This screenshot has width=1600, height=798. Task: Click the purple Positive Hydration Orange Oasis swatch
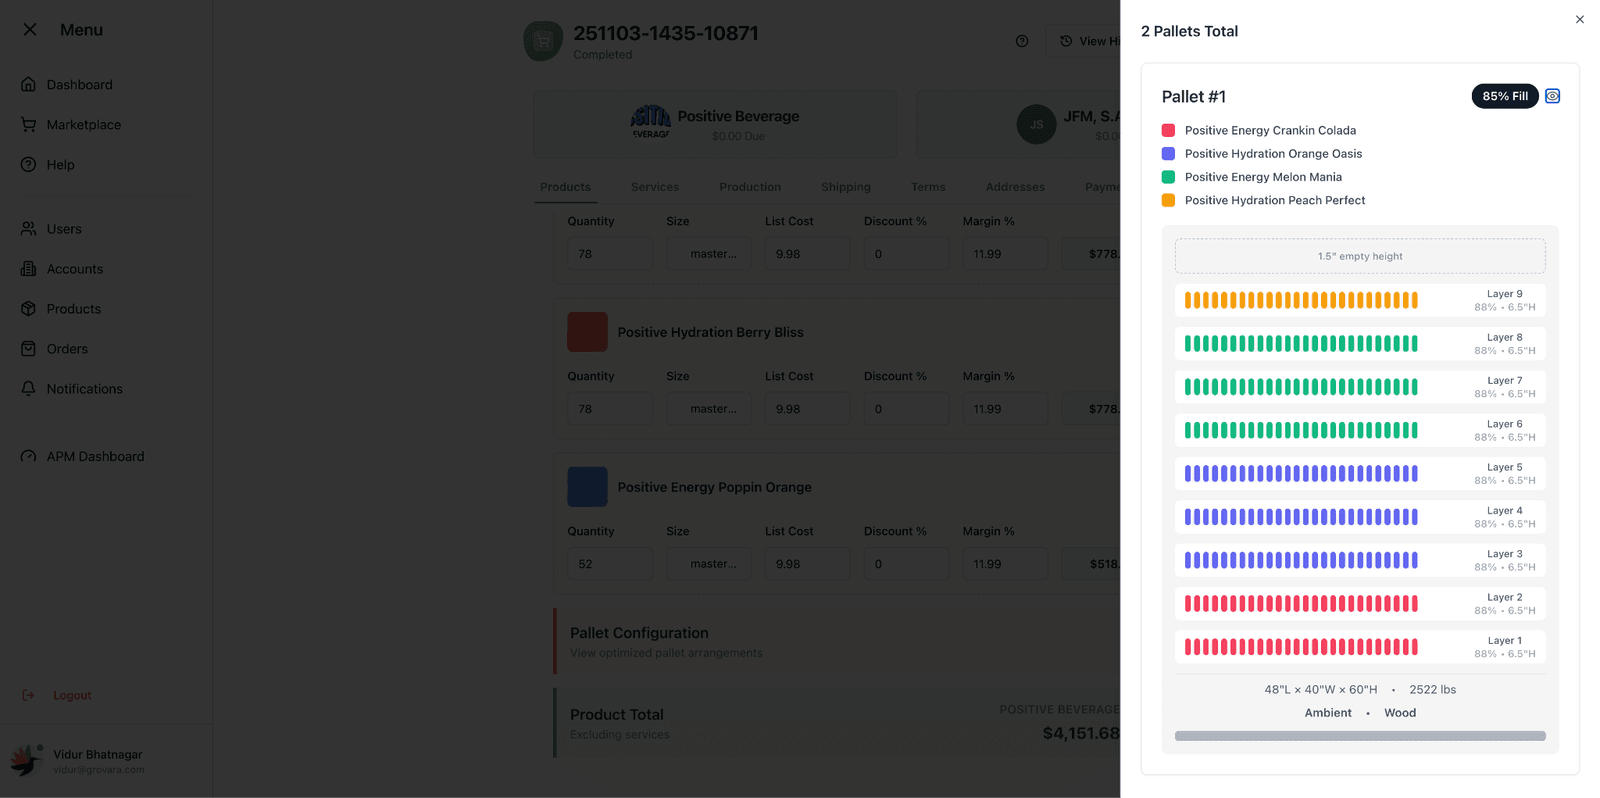1168,153
